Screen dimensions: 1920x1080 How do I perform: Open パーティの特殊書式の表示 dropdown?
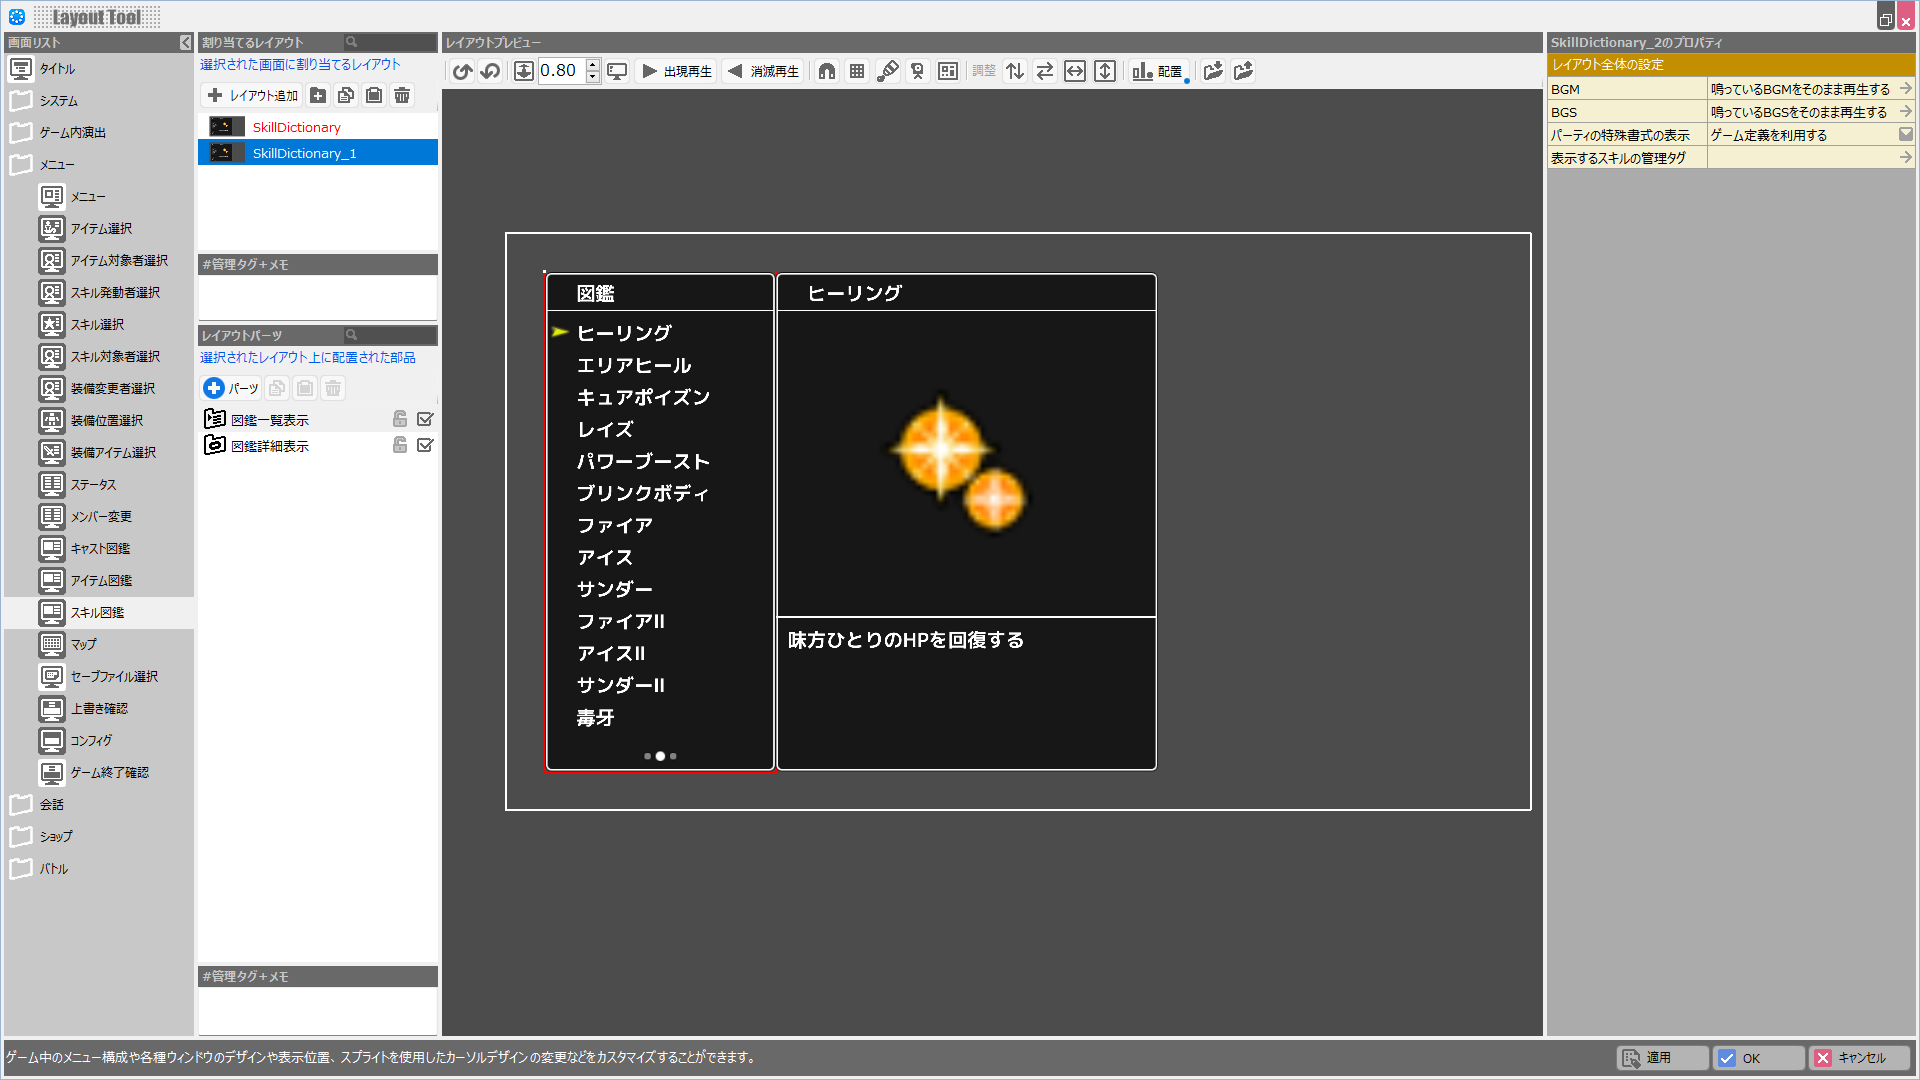(x=1905, y=135)
